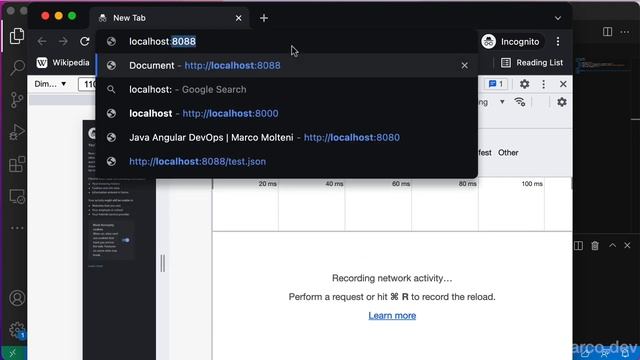The height and width of the screenshot is (360, 640).
Task: Open network conditions wifi icon
Action: 520,102
